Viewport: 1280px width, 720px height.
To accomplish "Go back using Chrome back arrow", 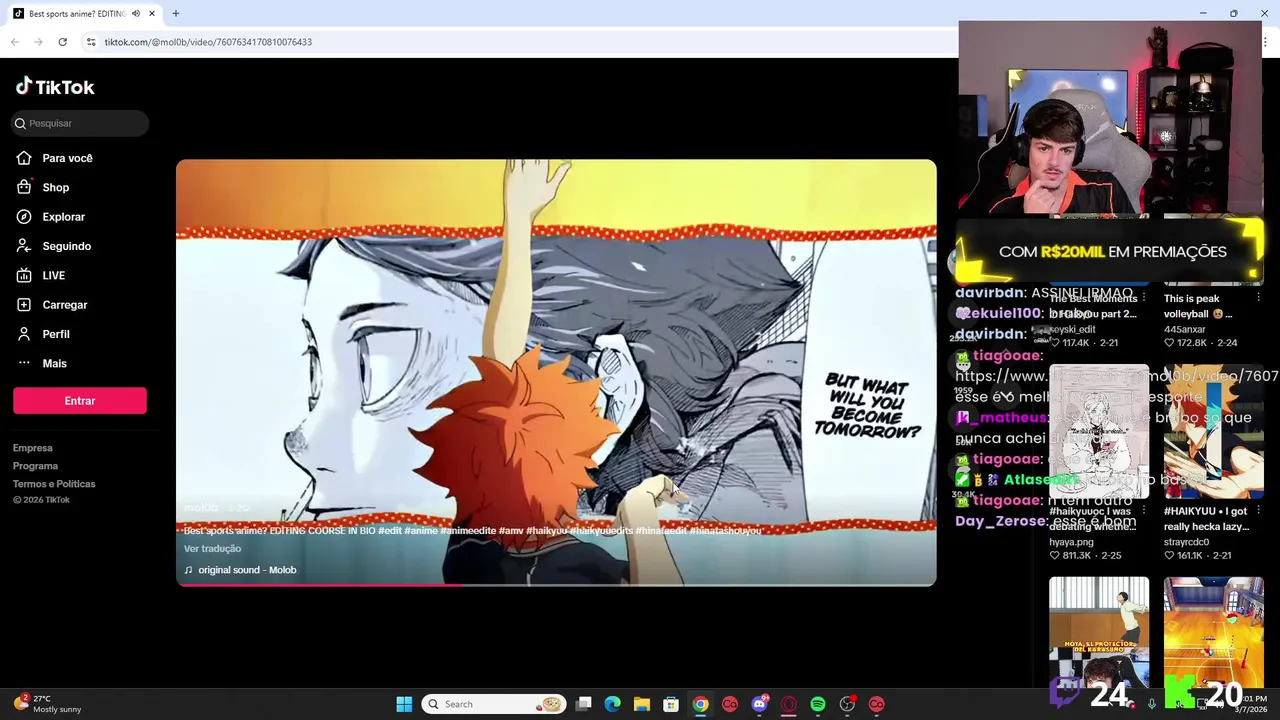I will click(14, 42).
